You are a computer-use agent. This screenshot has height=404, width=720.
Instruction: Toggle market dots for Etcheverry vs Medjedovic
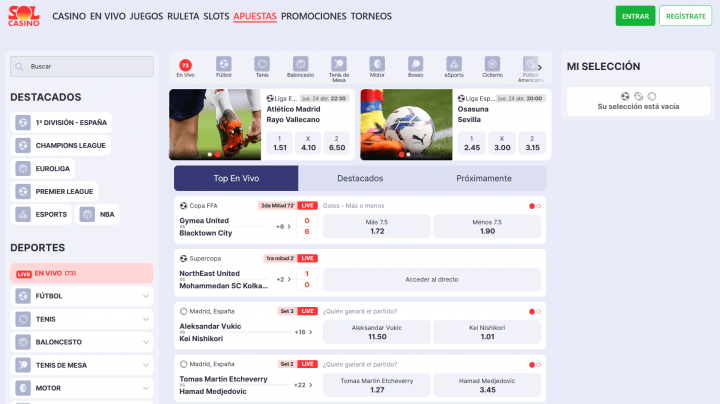[x=535, y=365]
